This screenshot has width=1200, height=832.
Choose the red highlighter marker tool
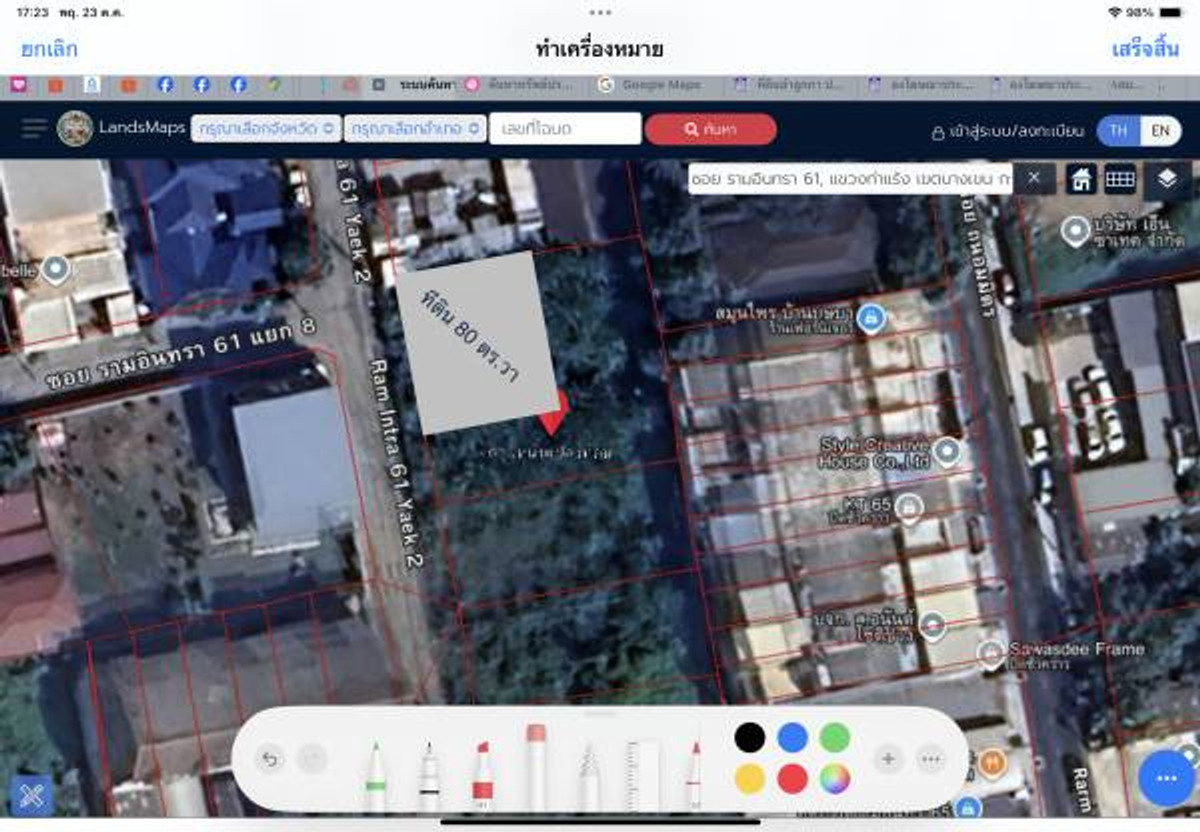point(482,775)
